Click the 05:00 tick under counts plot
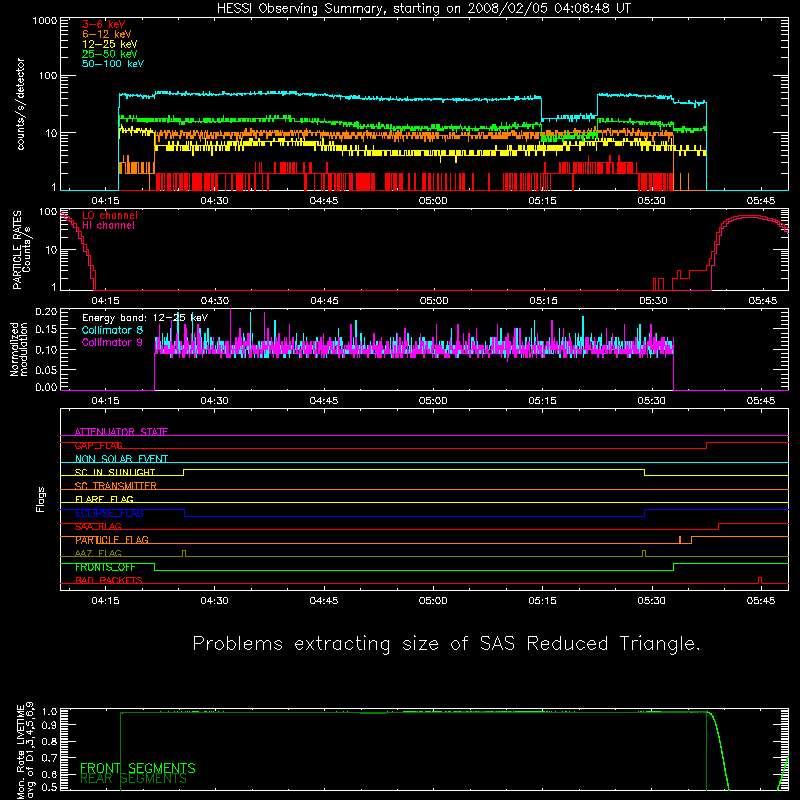800x800 pixels. tap(433, 201)
